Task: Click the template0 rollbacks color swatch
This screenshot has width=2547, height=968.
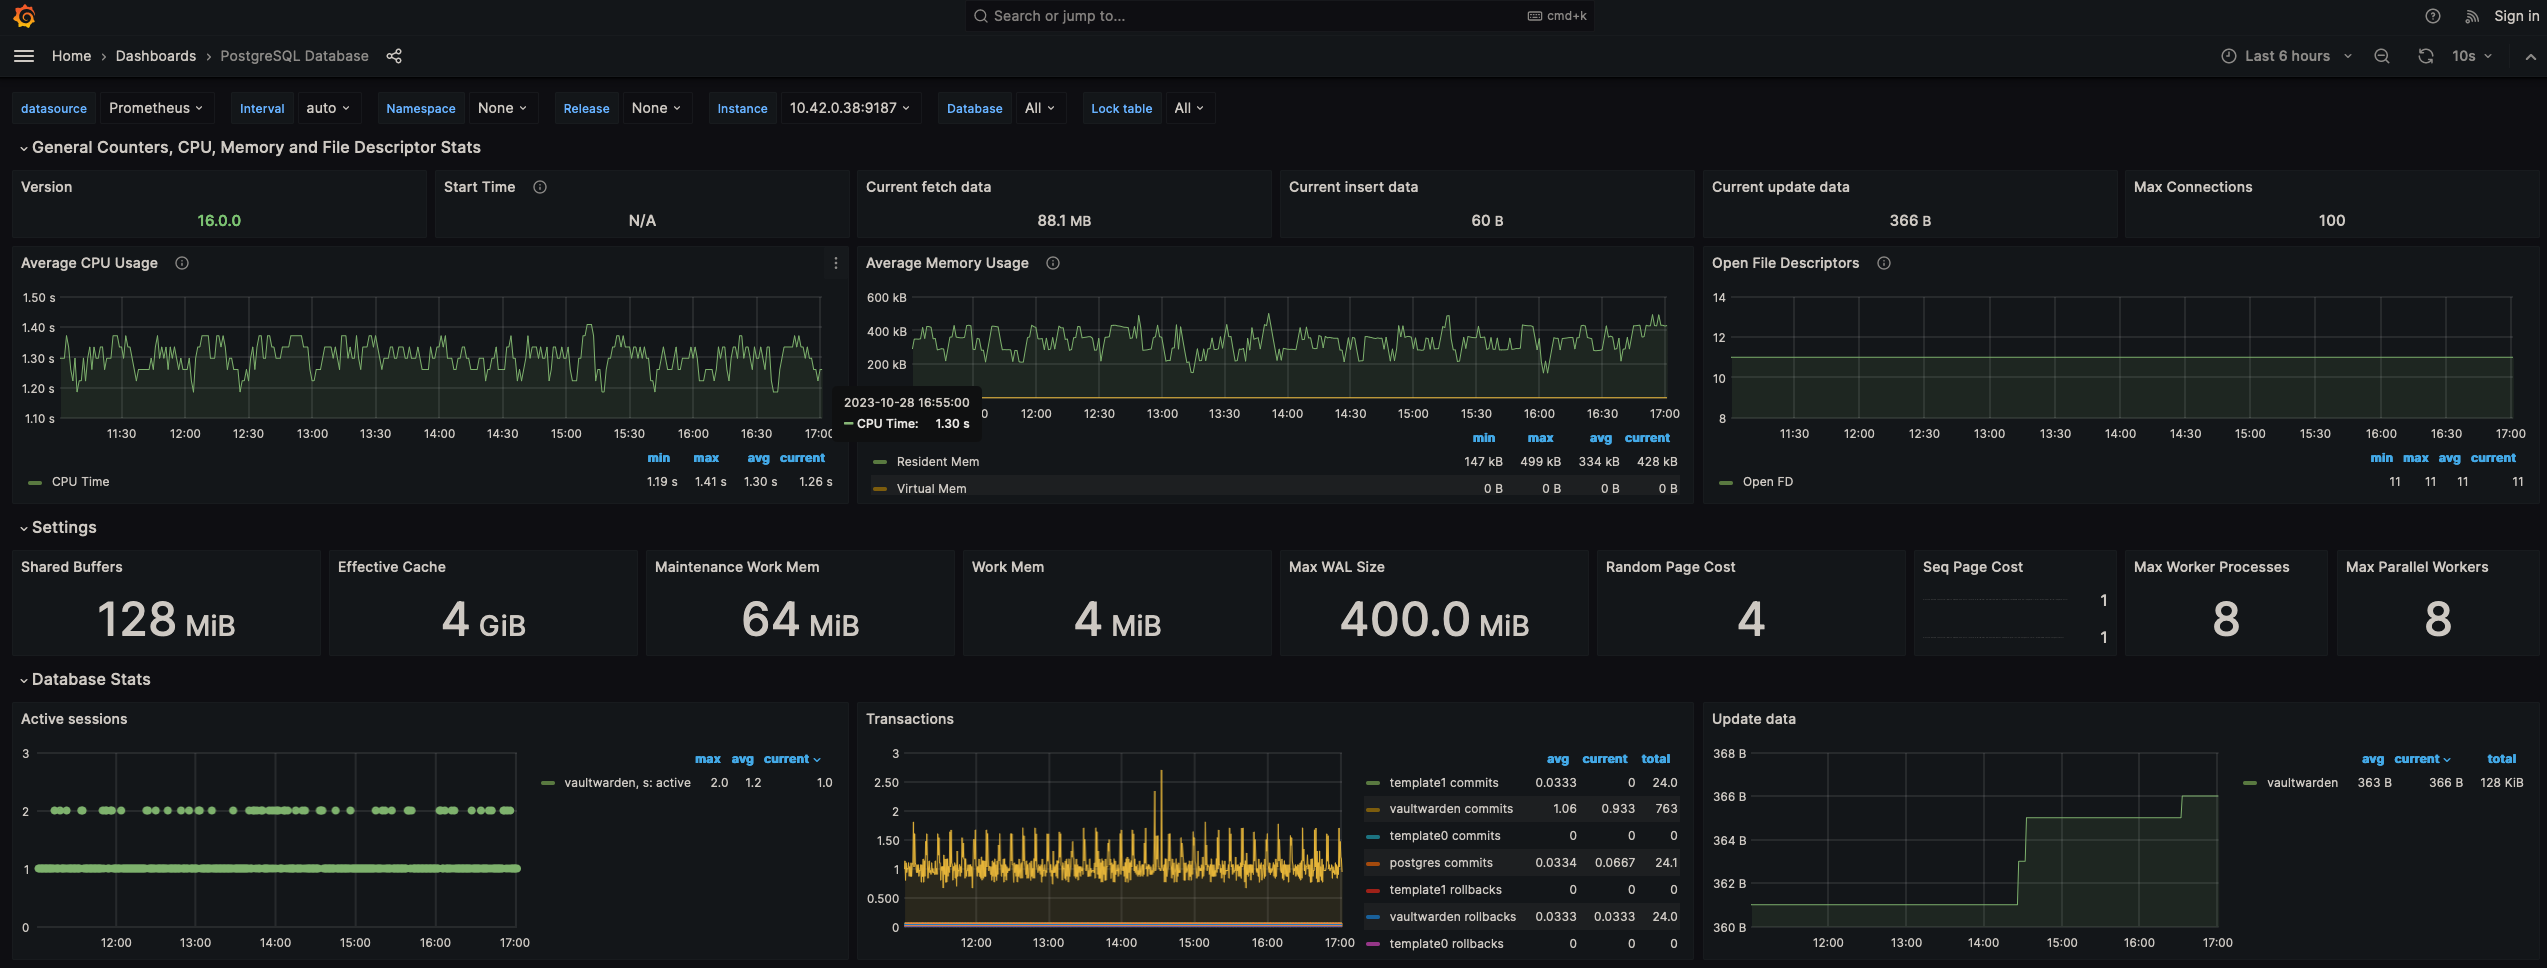Action: (1373, 944)
